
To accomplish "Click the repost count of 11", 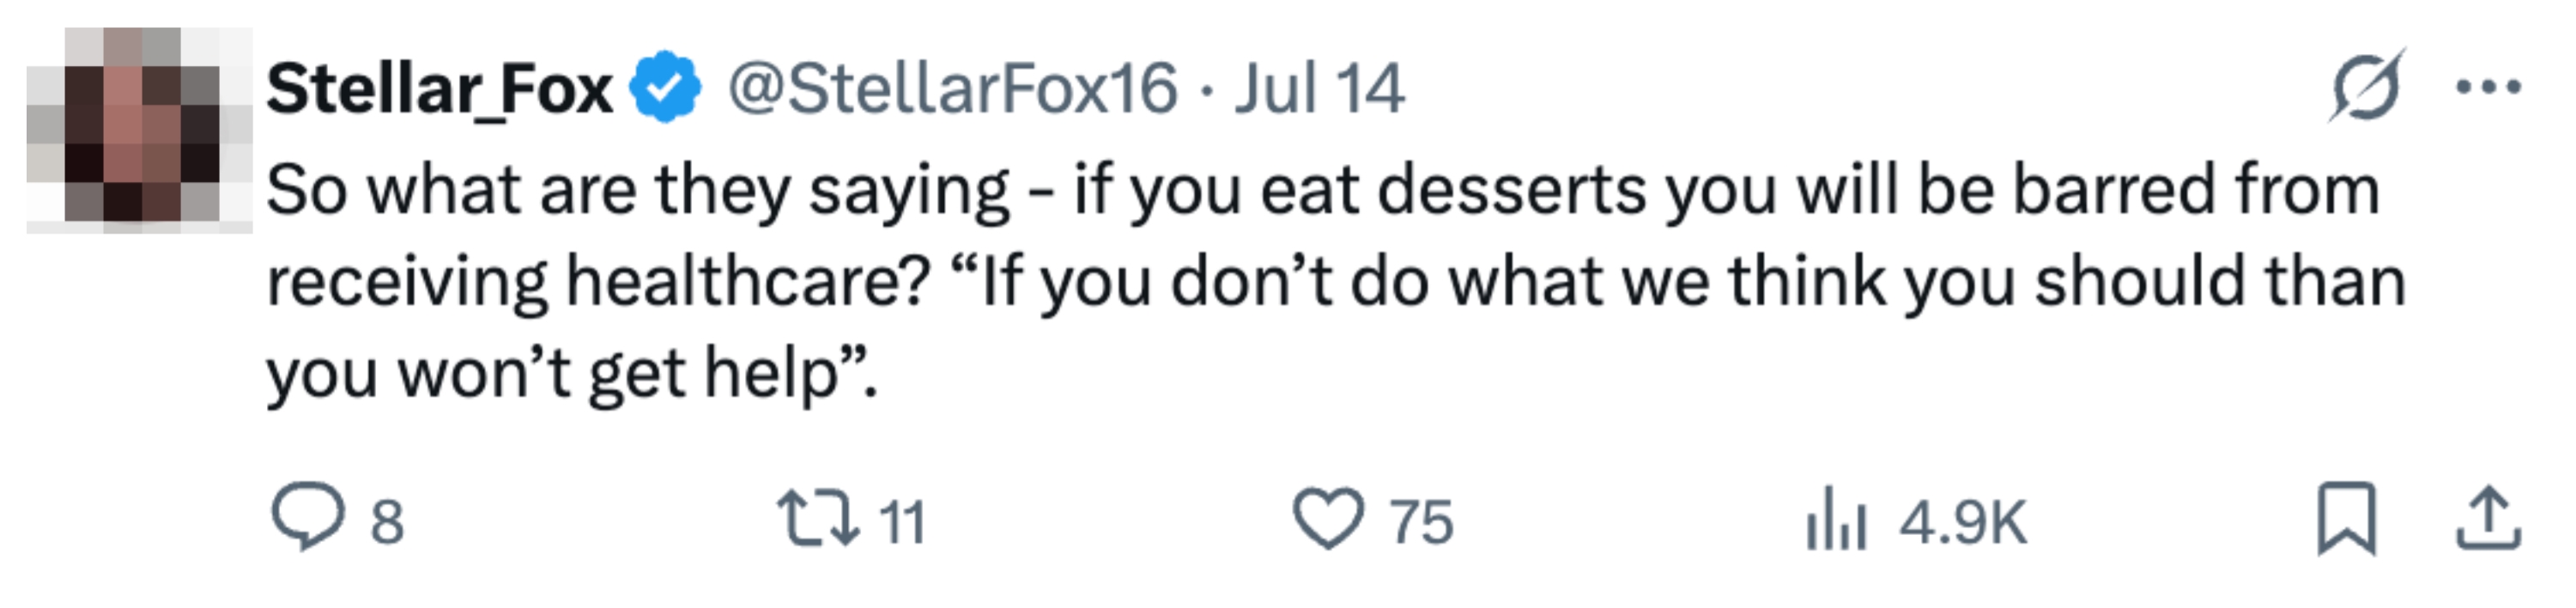I will point(902,521).
